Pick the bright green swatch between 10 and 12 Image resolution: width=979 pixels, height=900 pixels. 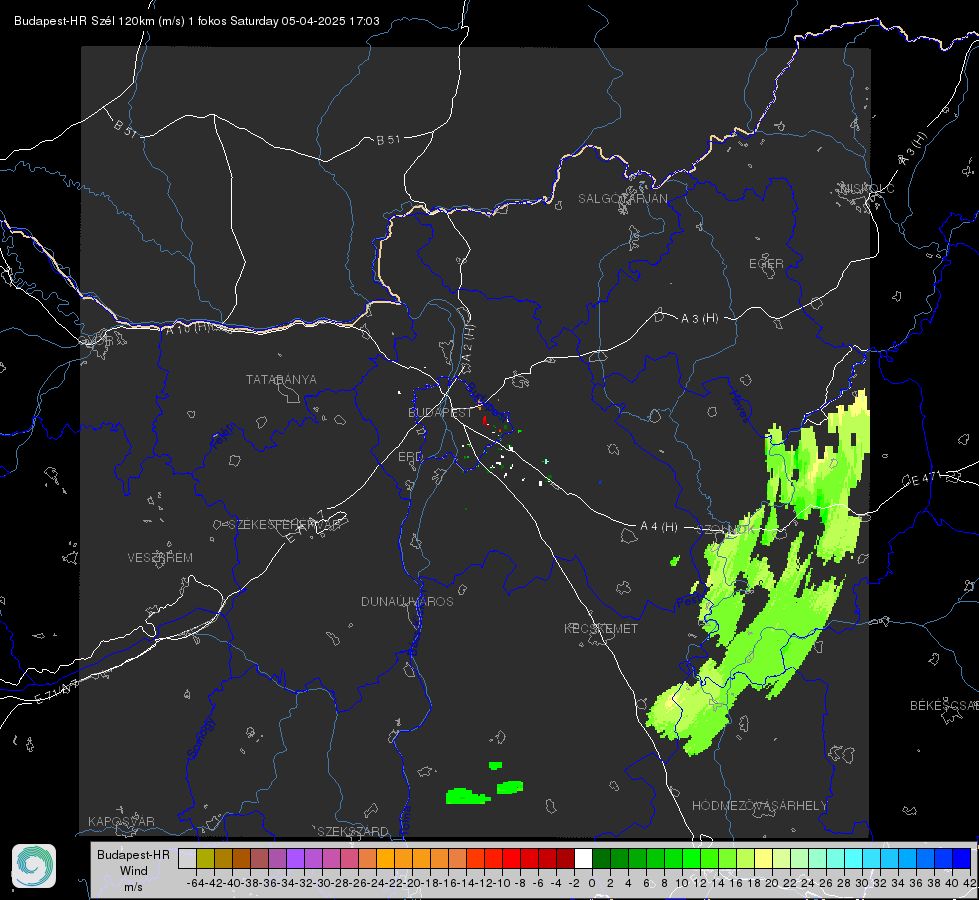691,859
